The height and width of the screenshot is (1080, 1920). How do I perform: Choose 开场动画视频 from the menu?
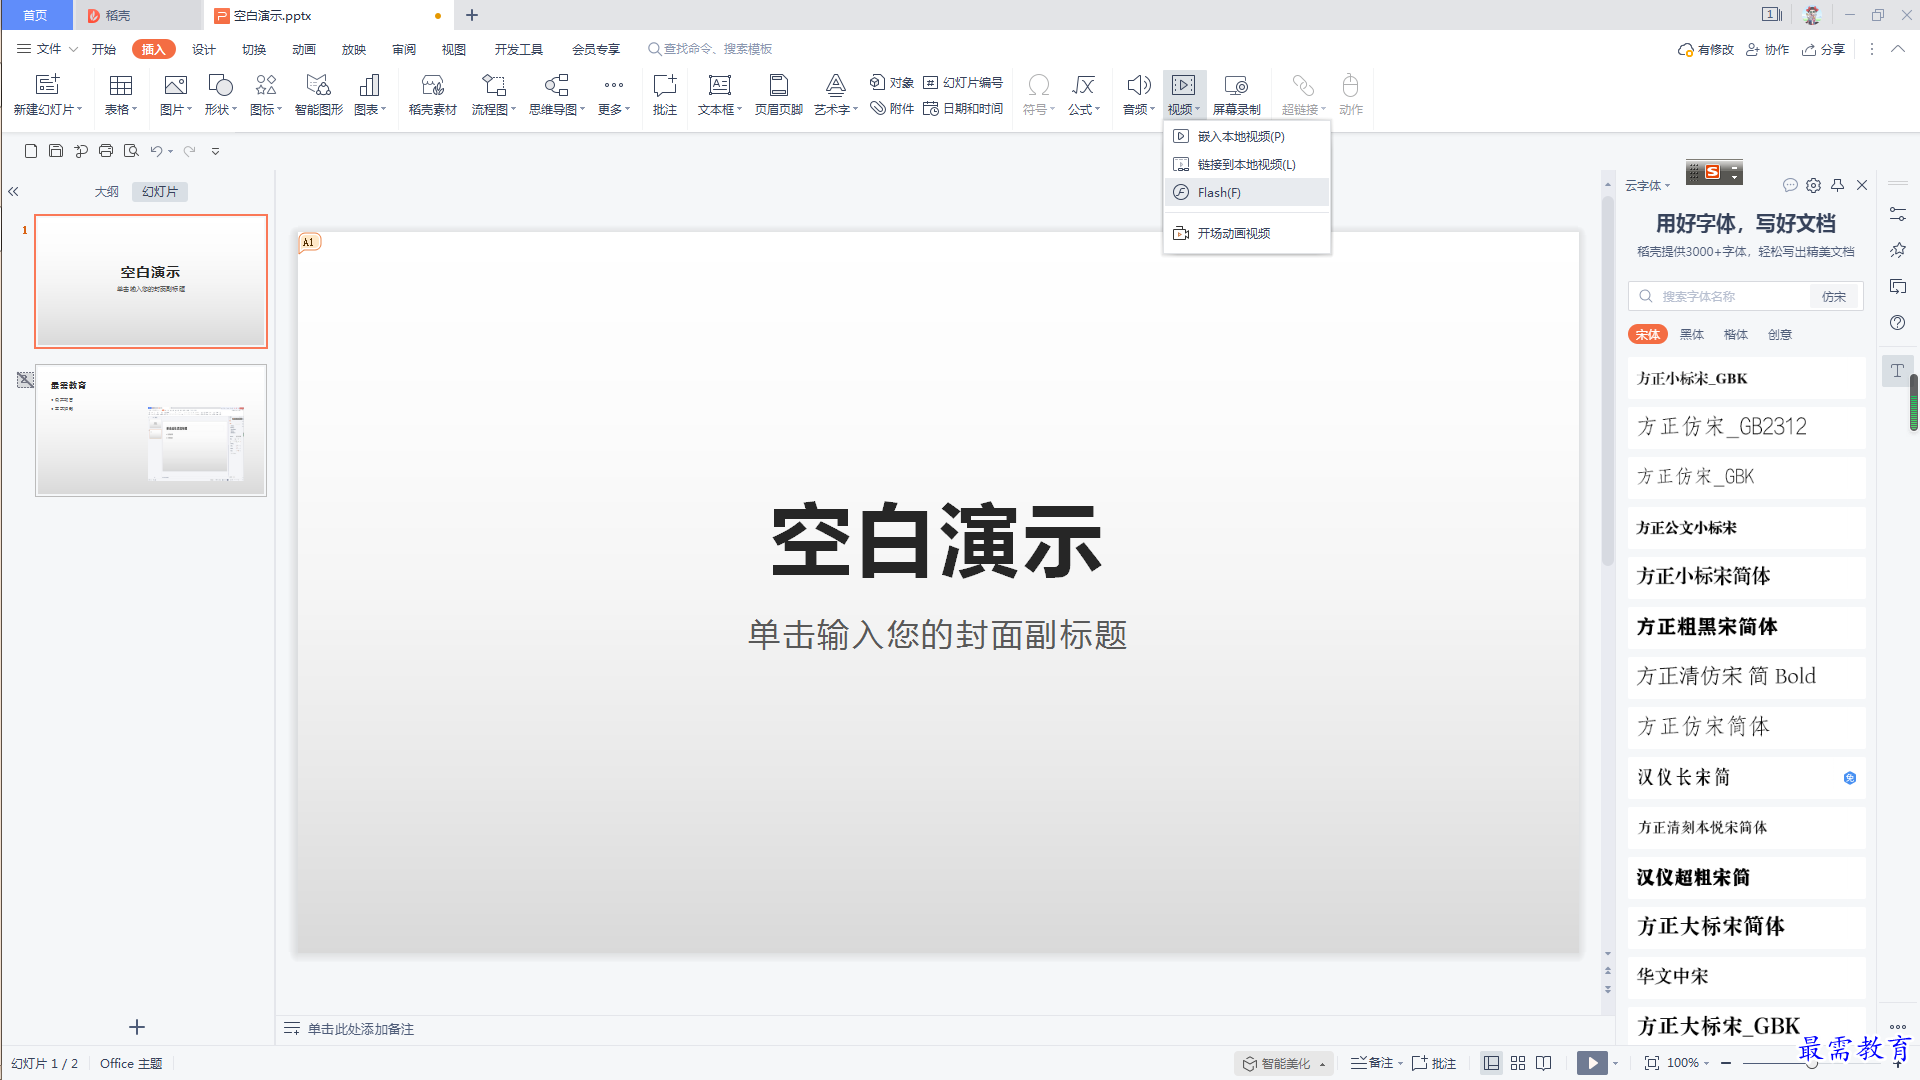tap(1247, 233)
